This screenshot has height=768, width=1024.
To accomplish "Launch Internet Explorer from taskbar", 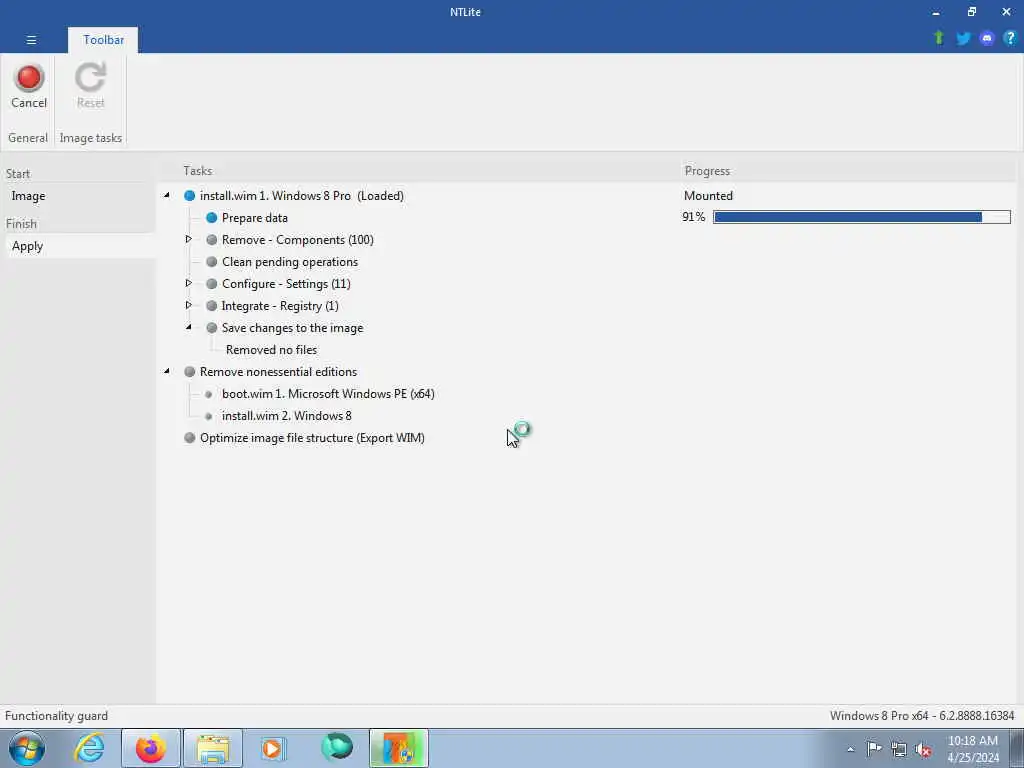I will [x=89, y=748].
